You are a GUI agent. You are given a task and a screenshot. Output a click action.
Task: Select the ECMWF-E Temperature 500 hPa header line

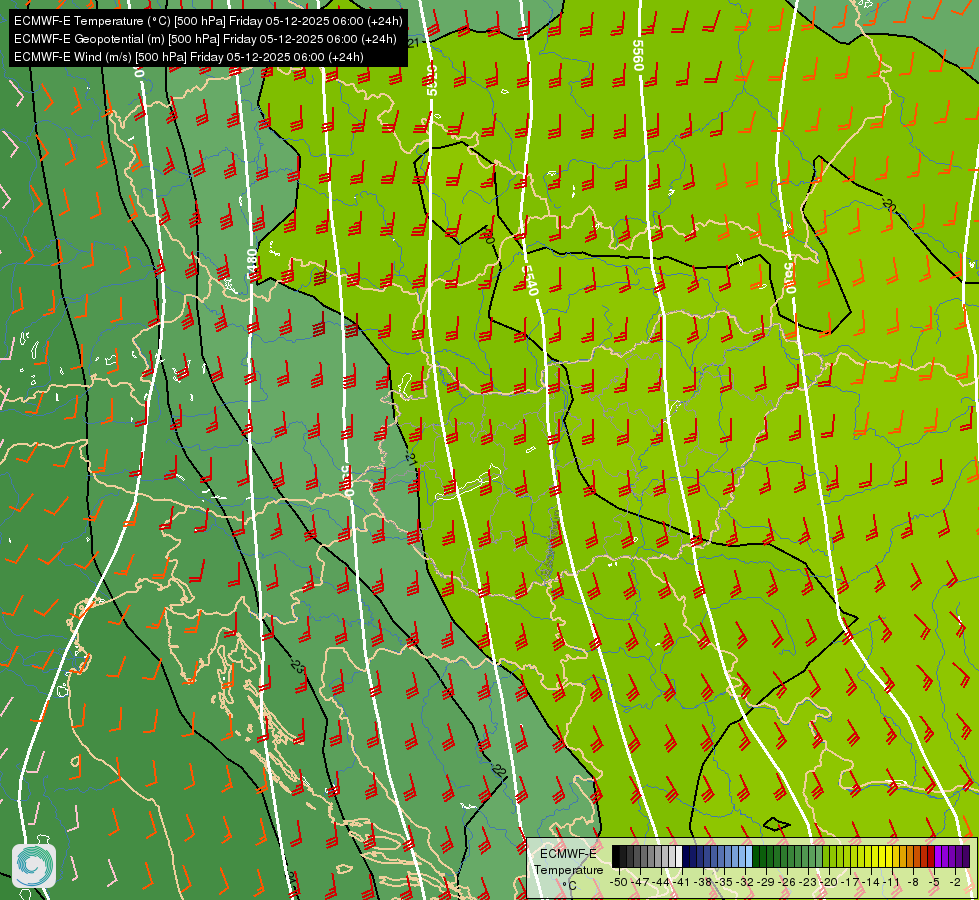point(208,21)
